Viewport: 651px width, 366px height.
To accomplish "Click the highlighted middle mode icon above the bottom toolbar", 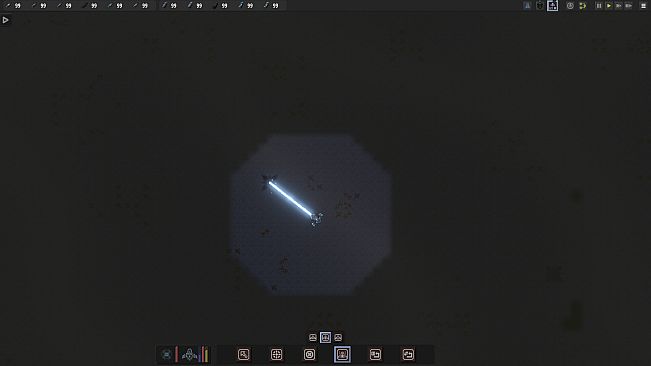I will (x=326, y=337).
